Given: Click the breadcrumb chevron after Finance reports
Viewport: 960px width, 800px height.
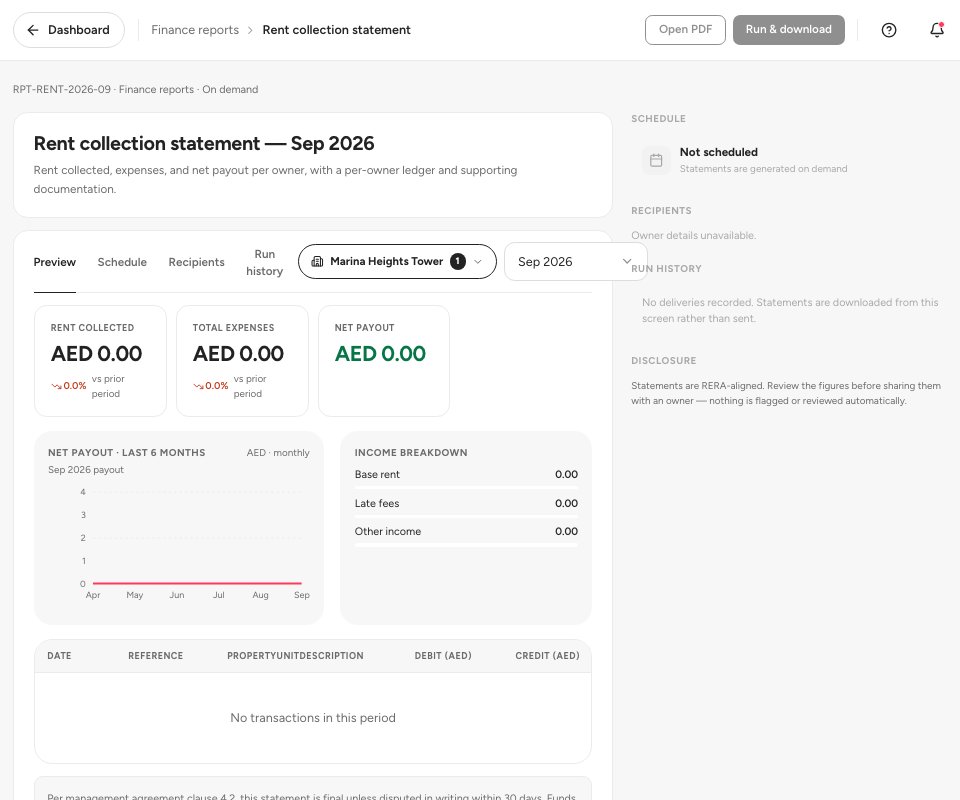Looking at the screenshot, I should tap(250, 30).
